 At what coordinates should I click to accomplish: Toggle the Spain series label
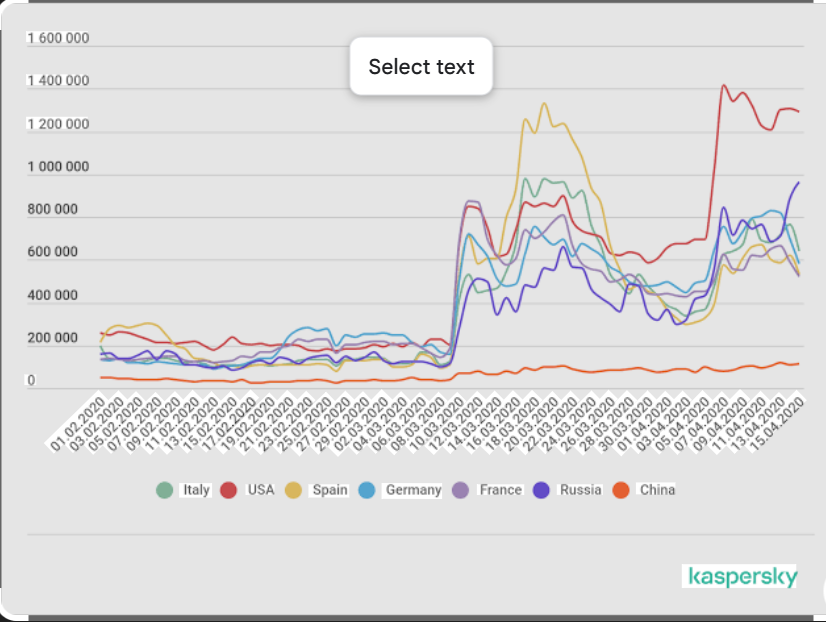pos(328,490)
